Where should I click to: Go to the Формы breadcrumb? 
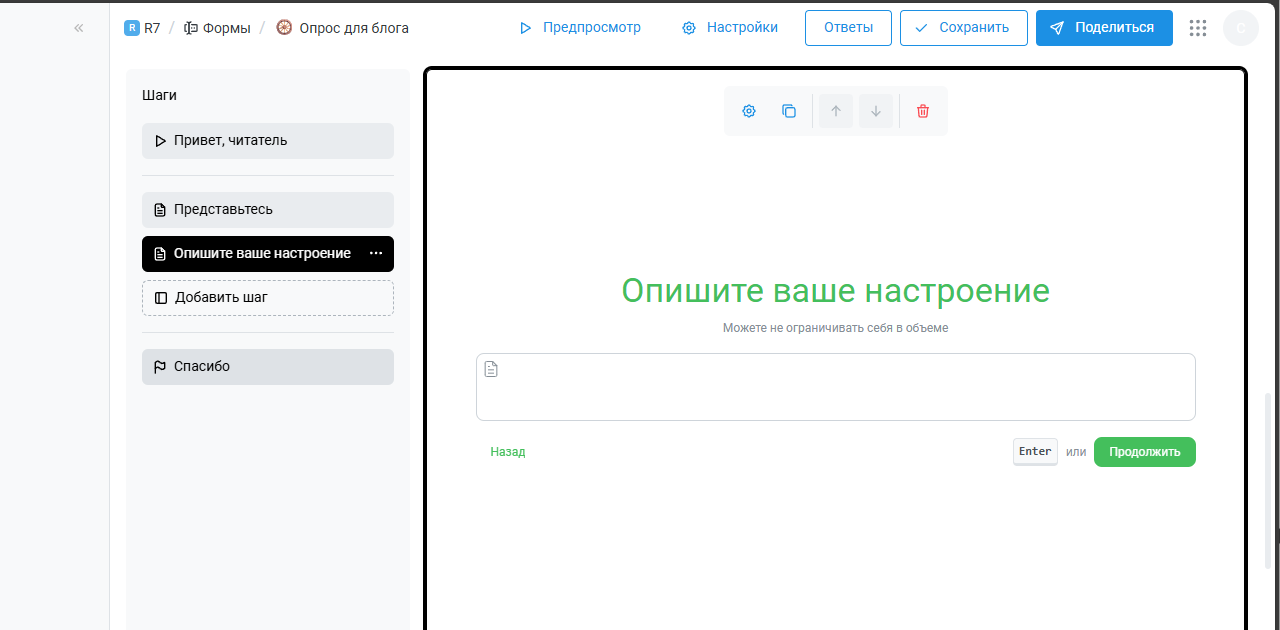pos(217,28)
